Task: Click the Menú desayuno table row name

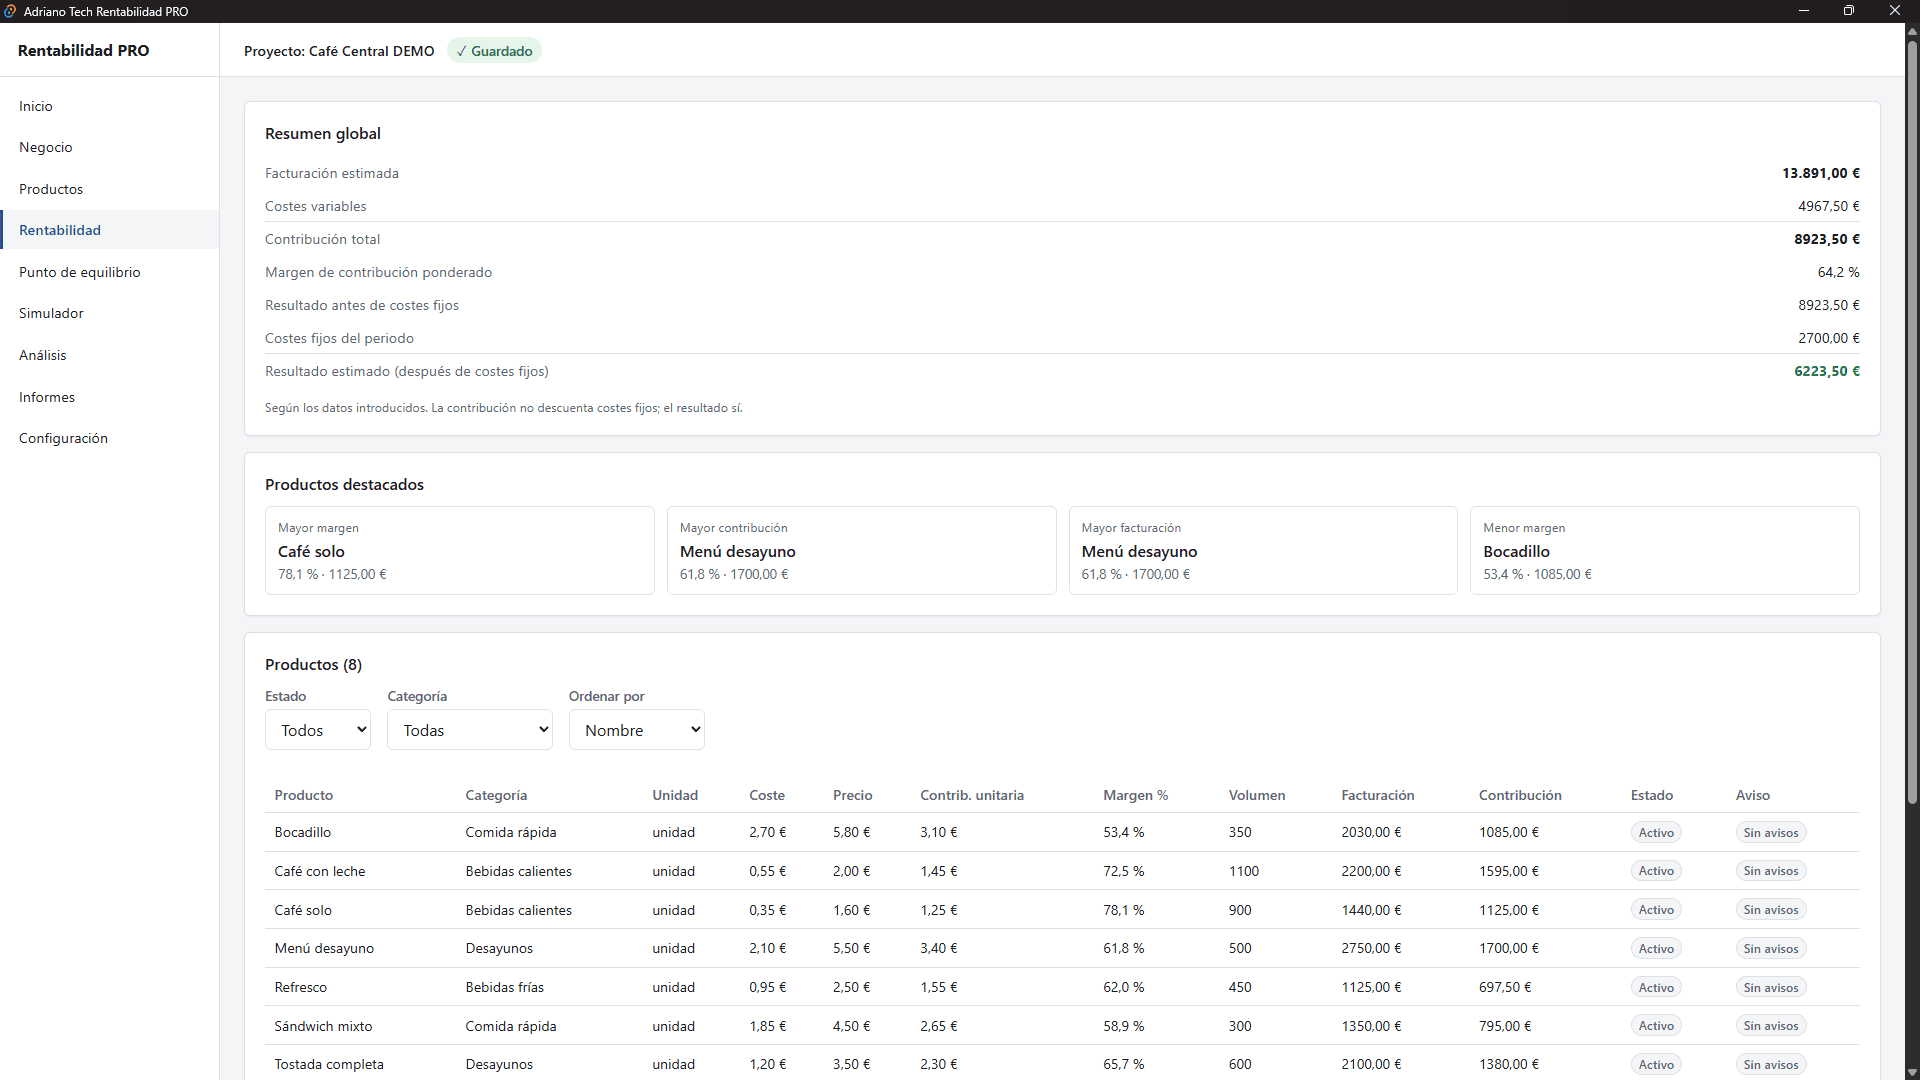Action: tap(324, 948)
